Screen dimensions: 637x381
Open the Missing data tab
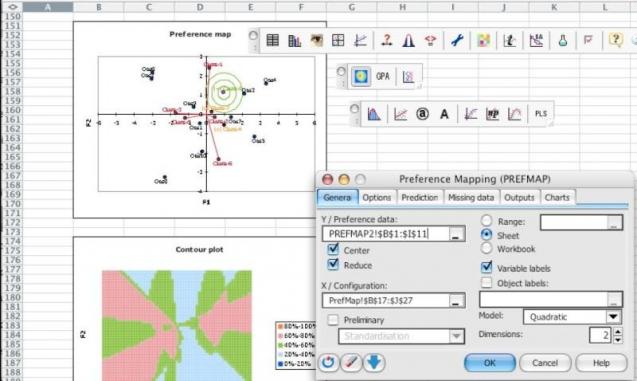coord(471,197)
